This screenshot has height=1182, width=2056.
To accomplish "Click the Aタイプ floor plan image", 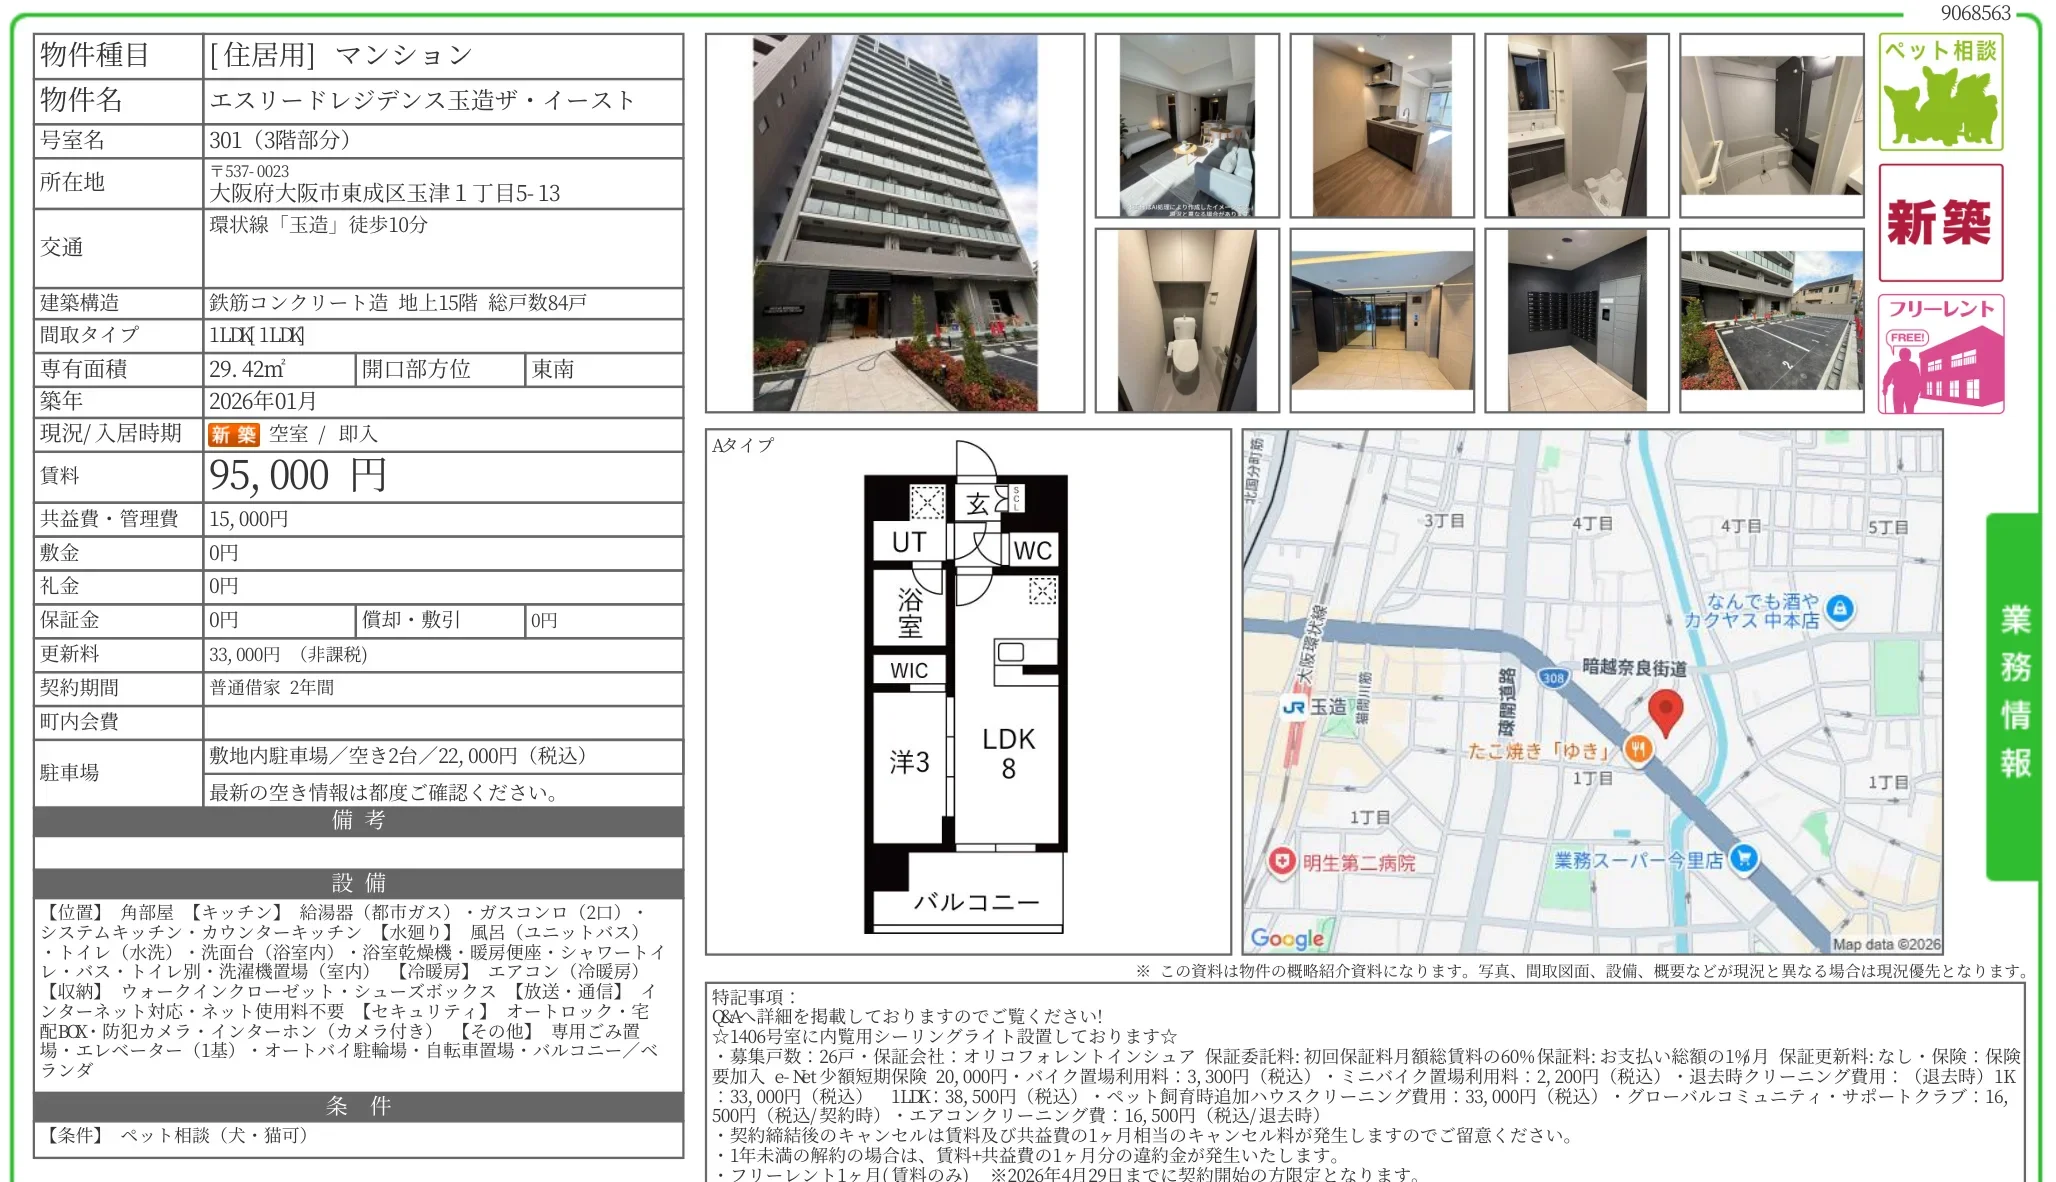I will [x=966, y=692].
